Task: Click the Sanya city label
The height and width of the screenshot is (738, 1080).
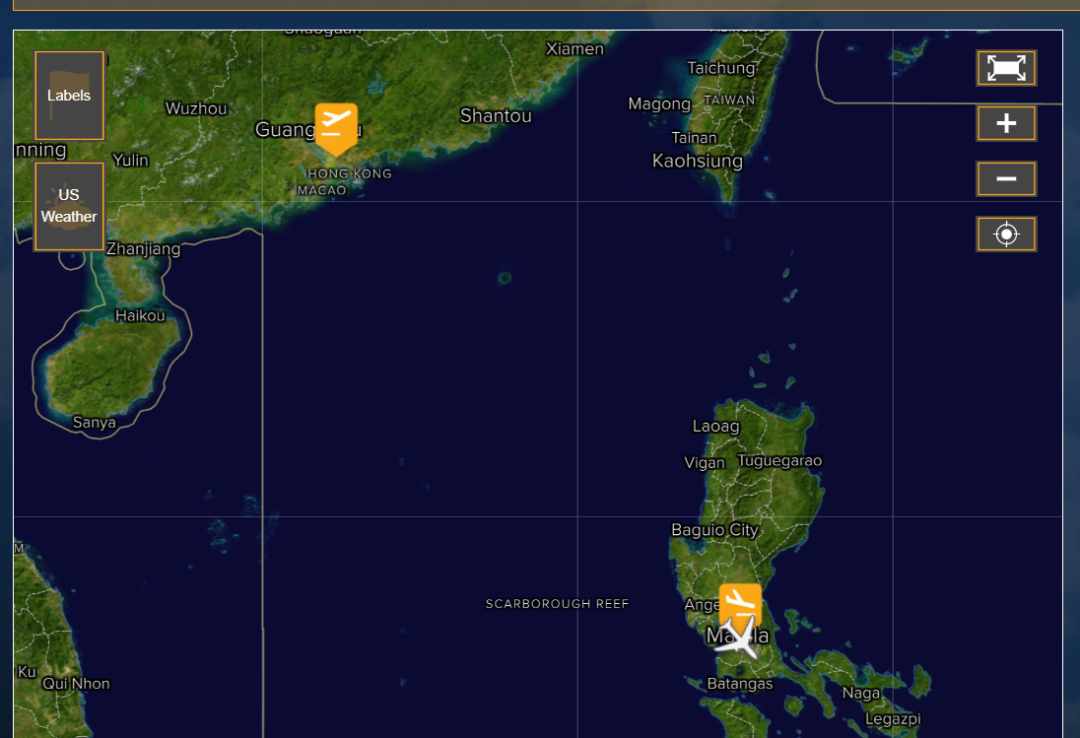Action: click(x=94, y=422)
